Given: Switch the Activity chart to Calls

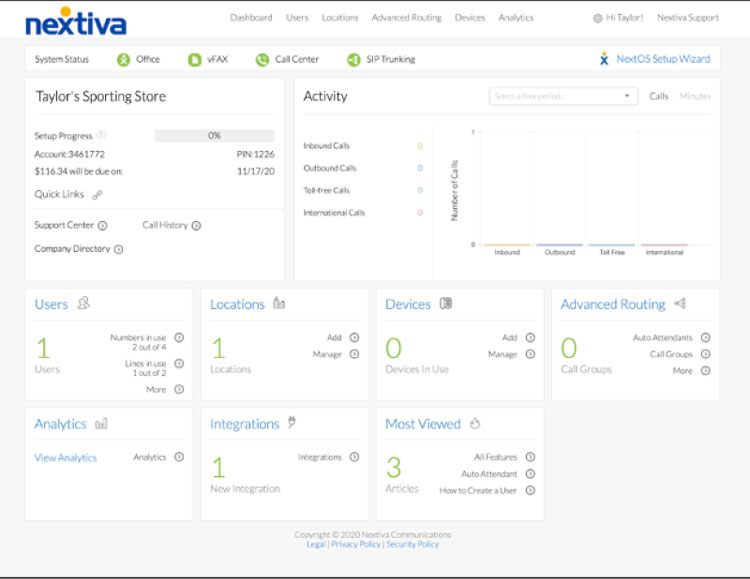Looking at the screenshot, I should [x=659, y=96].
